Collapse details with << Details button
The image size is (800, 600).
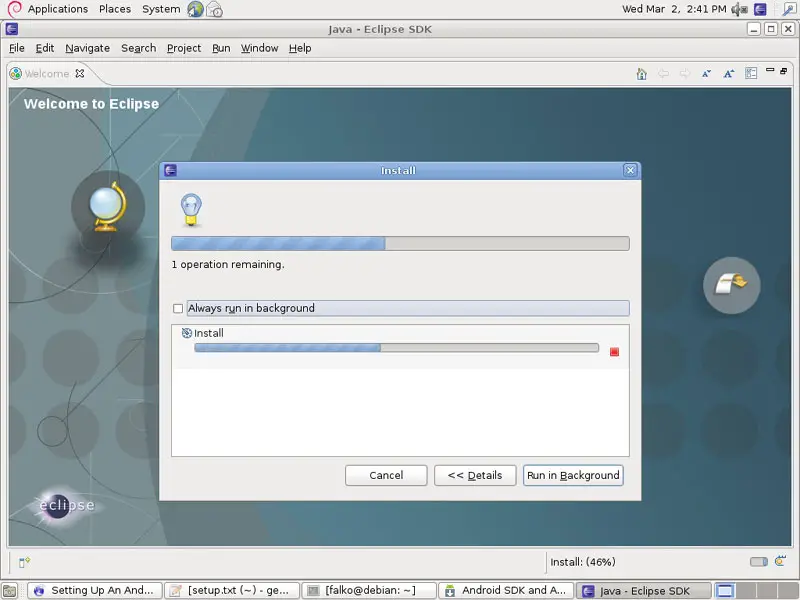pyautogui.click(x=475, y=476)
